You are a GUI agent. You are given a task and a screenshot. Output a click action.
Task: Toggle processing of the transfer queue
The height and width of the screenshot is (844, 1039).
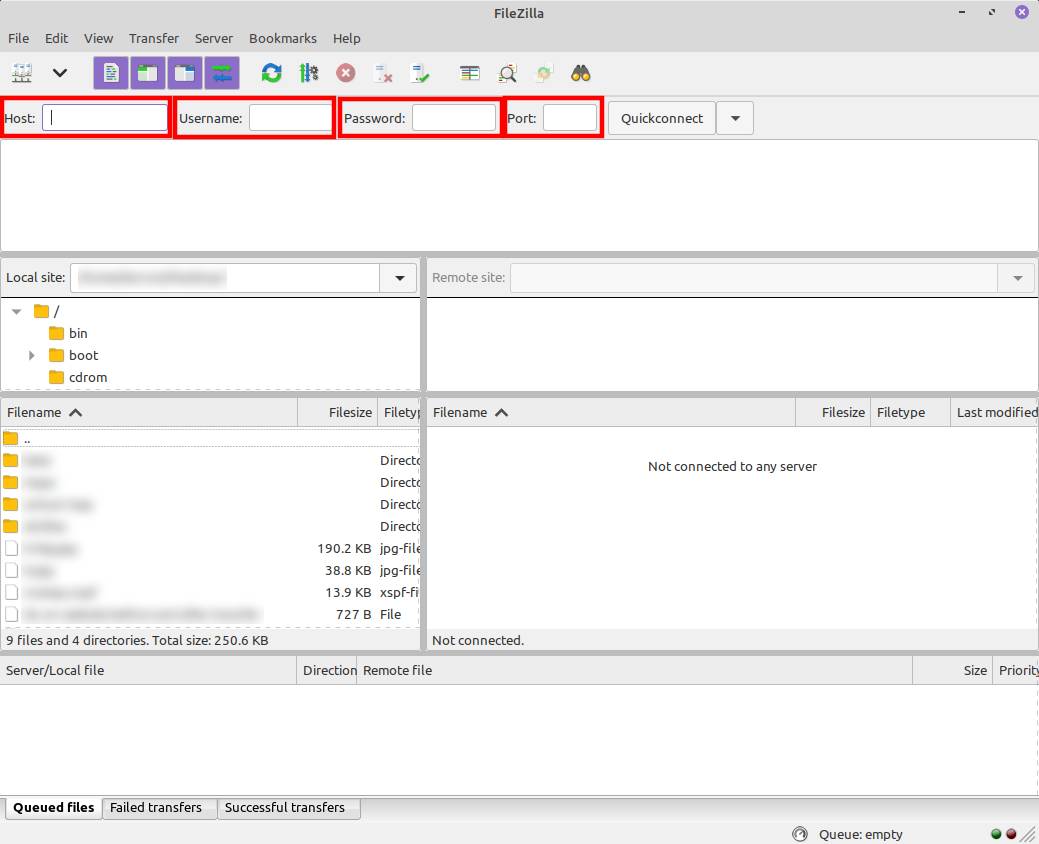pyautogui.click(x=309, y=73)
